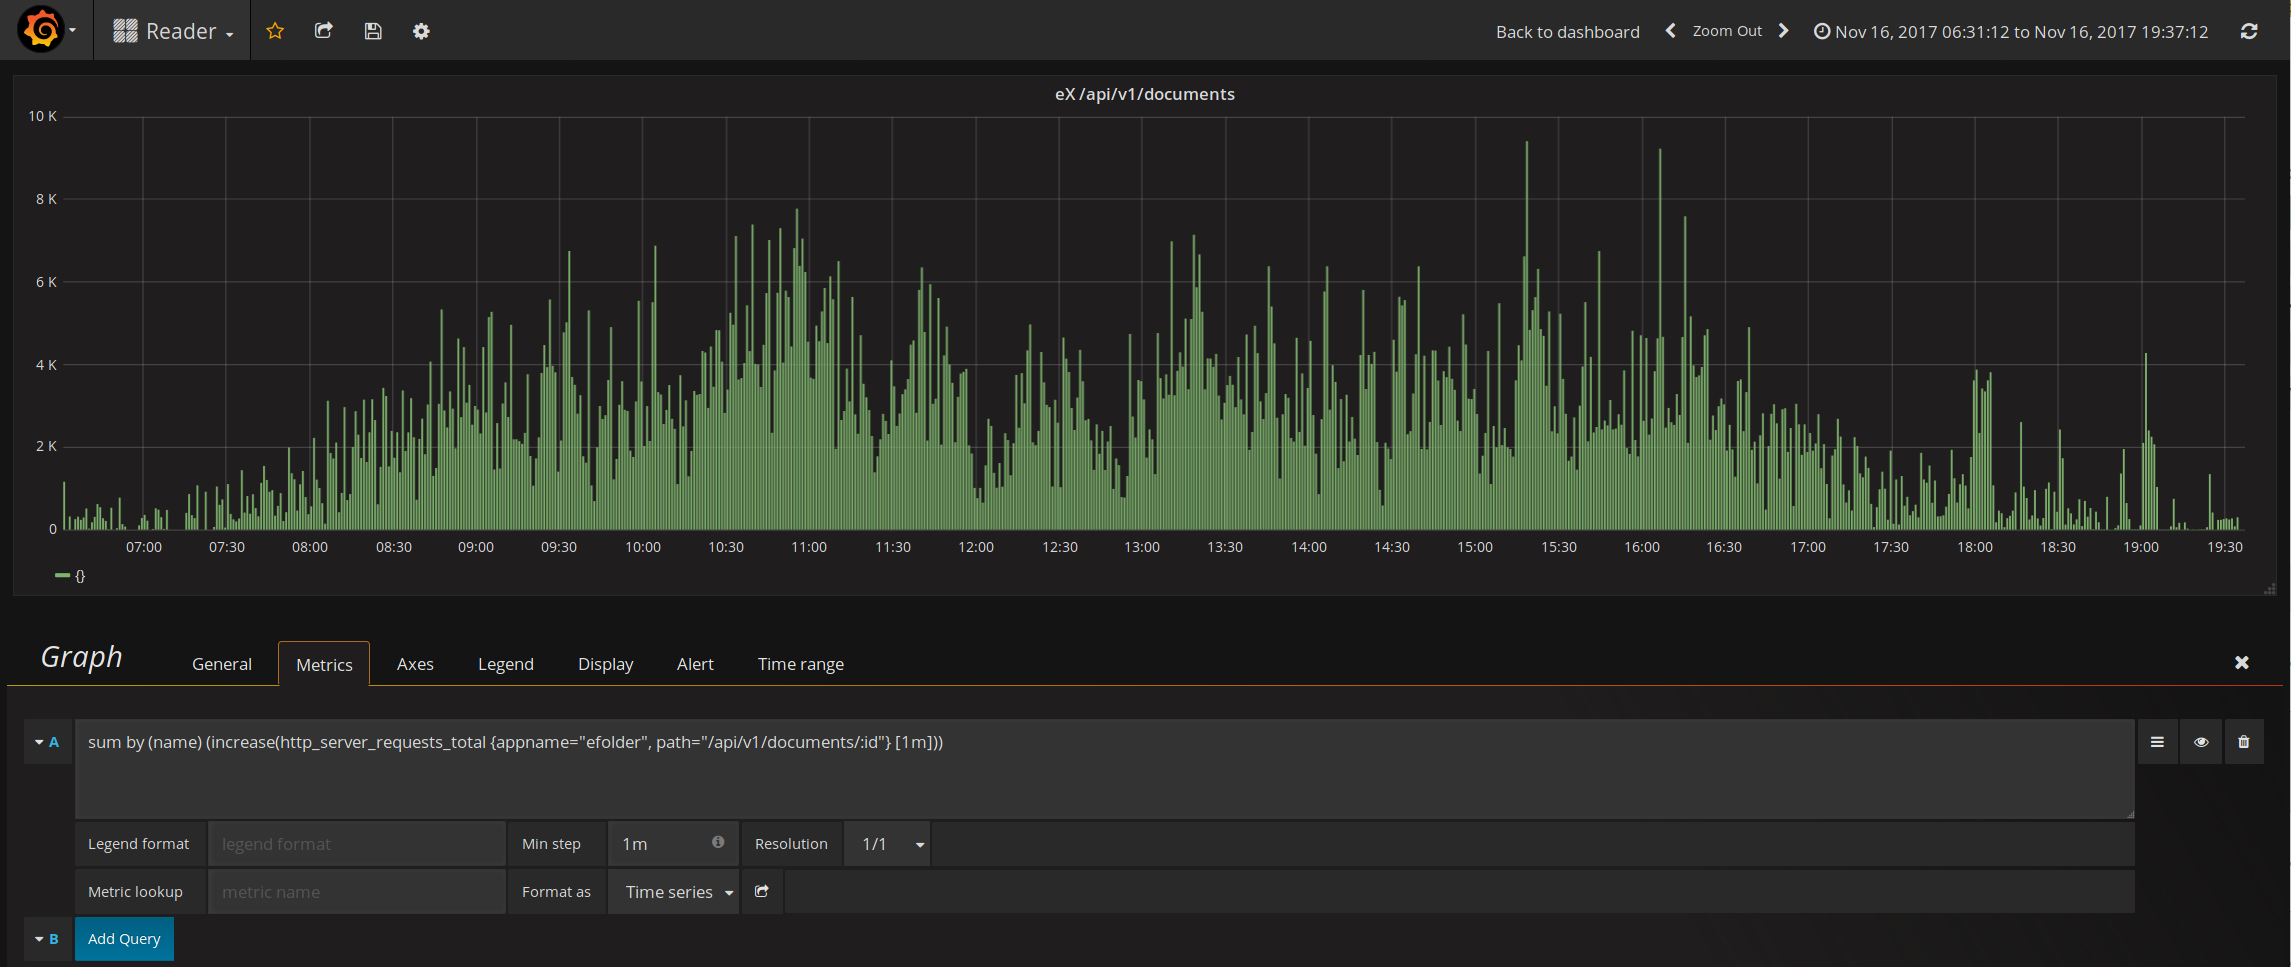This screenshot has width=2291, height=967.
Task: Open the Legend tab
Action: pos(506,664)
